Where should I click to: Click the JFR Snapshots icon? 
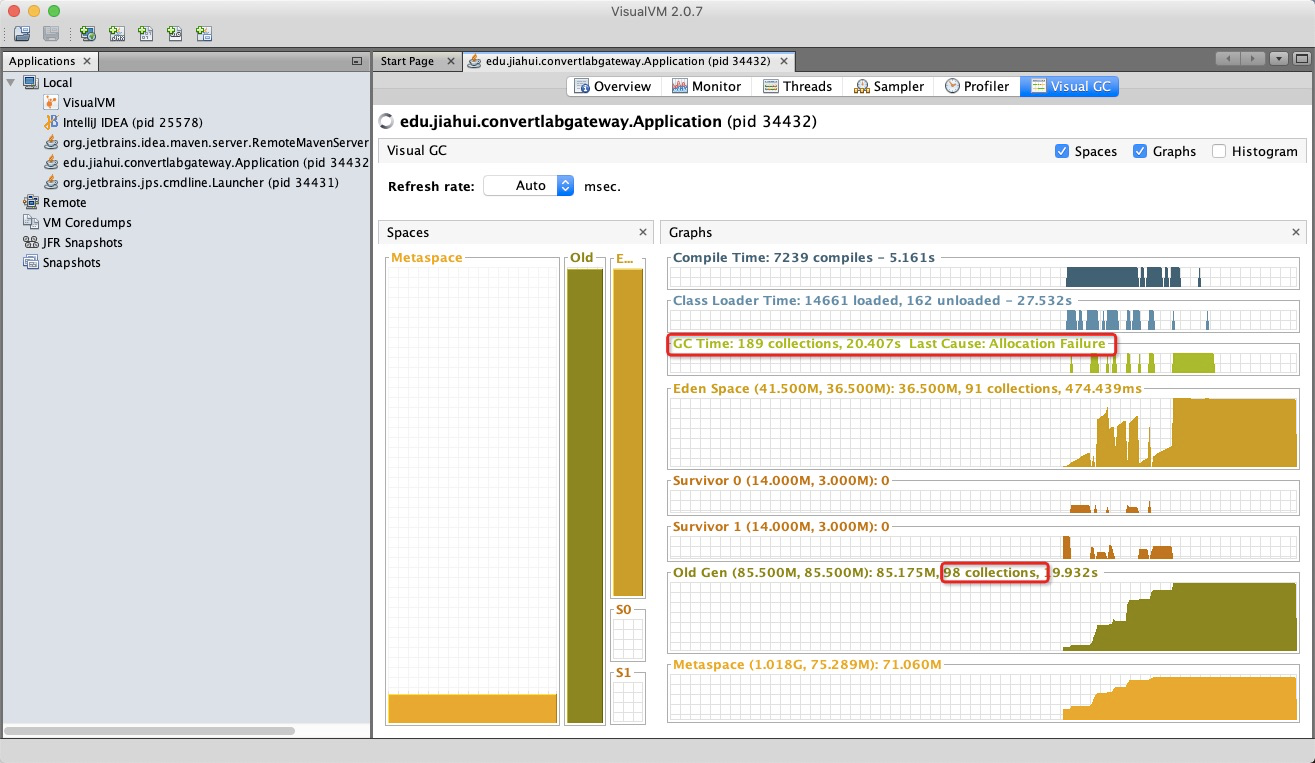point(31,243)
